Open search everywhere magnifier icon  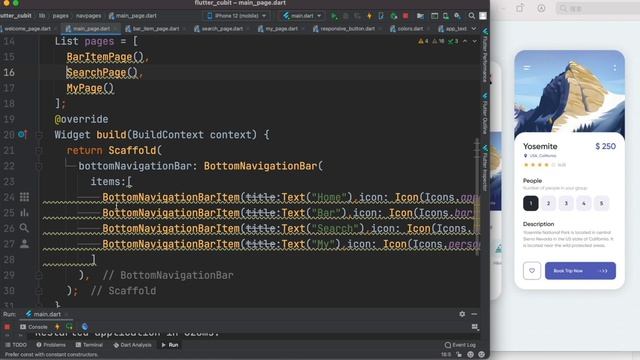pos(471,16)
